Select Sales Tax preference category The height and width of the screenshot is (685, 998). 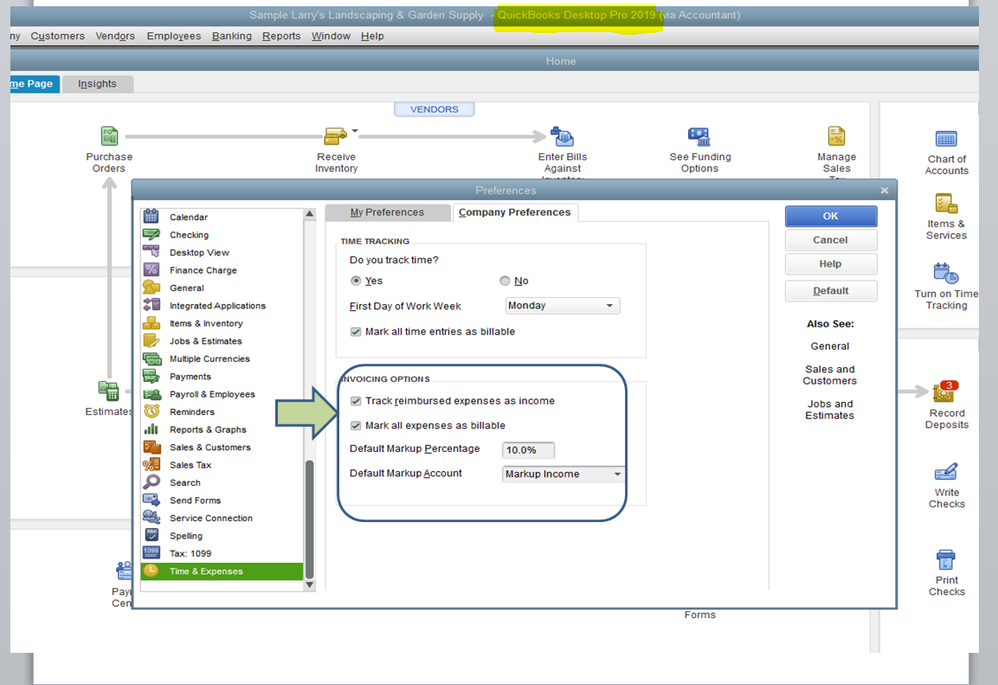[x=221, y=465]
